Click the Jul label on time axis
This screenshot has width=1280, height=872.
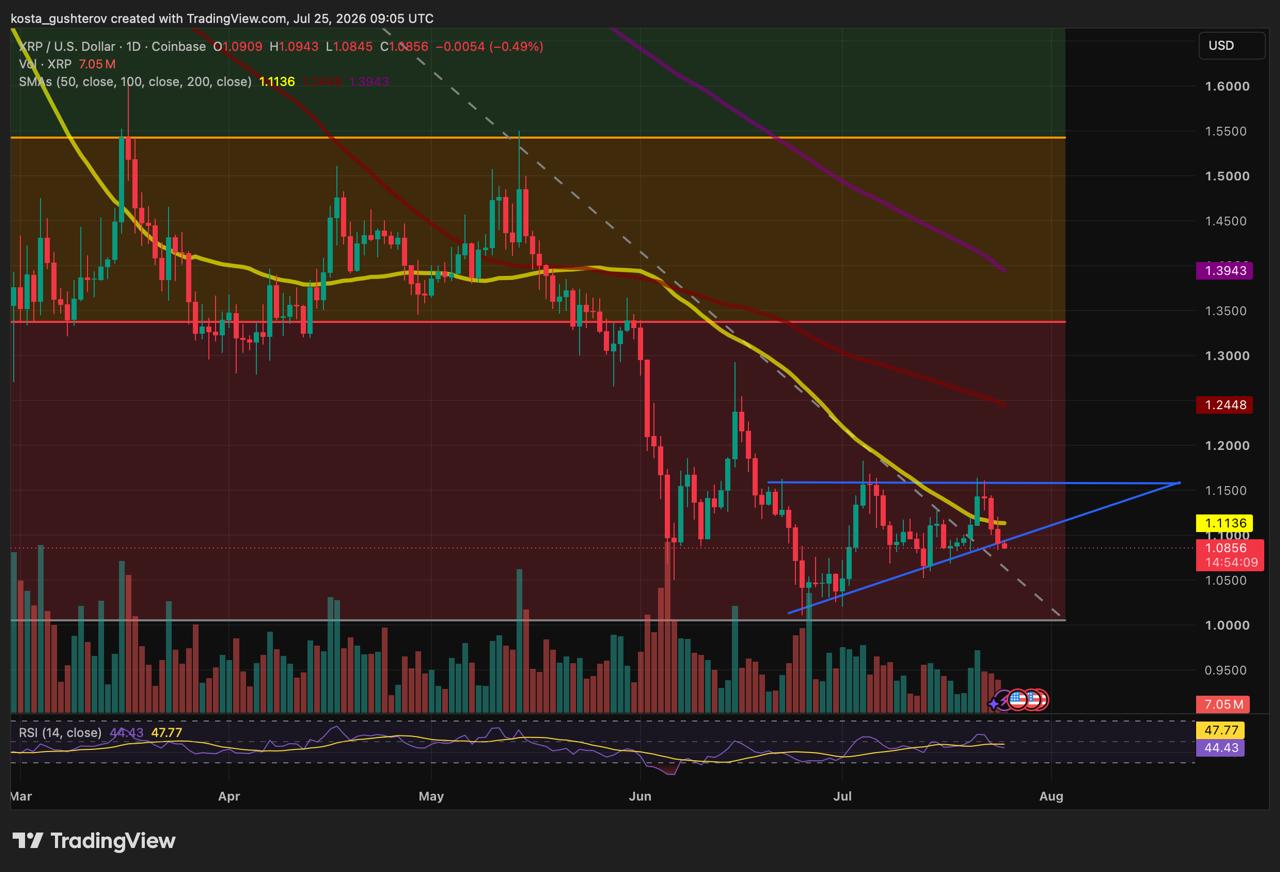click(x=842, y=797)
